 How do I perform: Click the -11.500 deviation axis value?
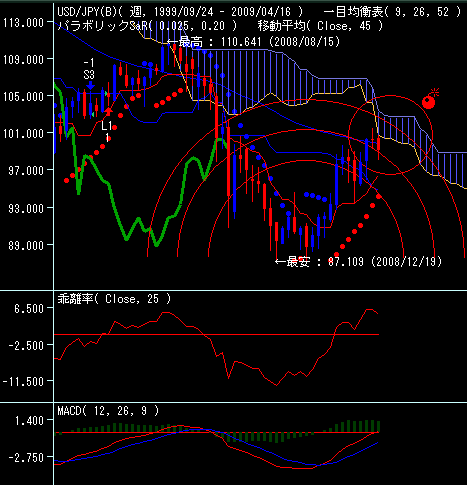pyautogui.click(x=23, y=381)
